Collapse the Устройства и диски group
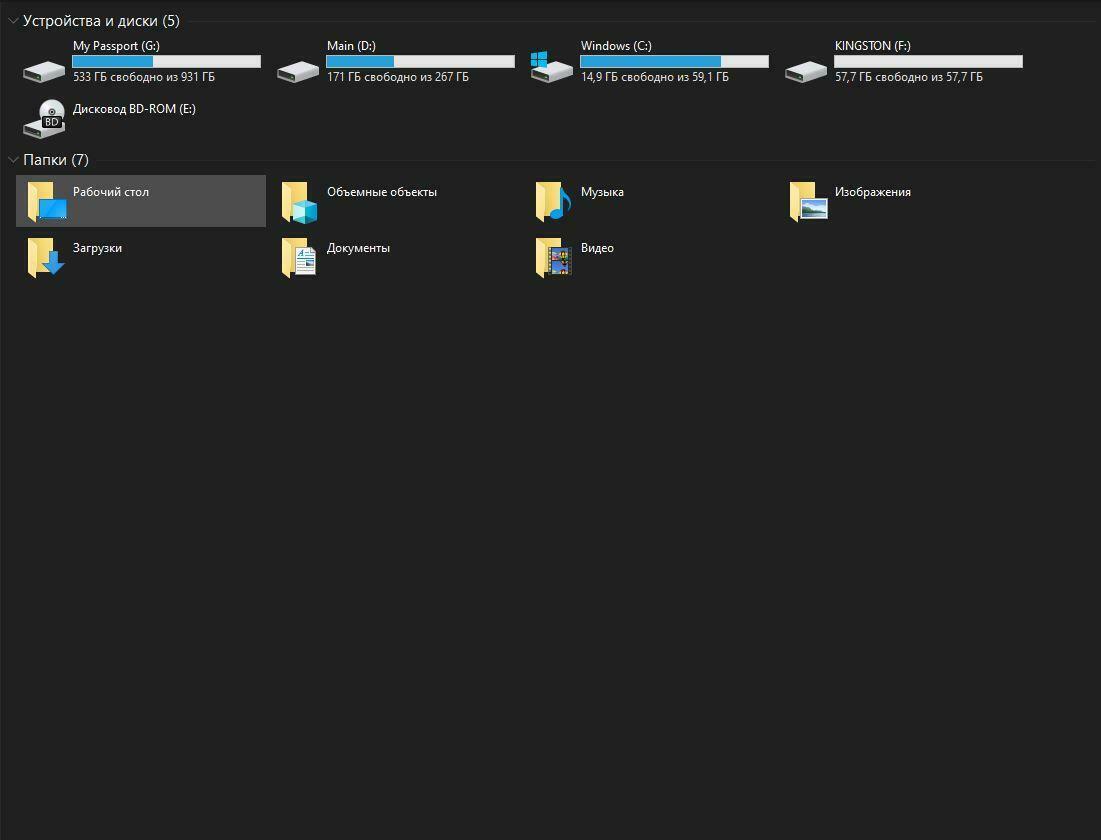Screen dimensions: 1101x840 click(x=13, y=21)
